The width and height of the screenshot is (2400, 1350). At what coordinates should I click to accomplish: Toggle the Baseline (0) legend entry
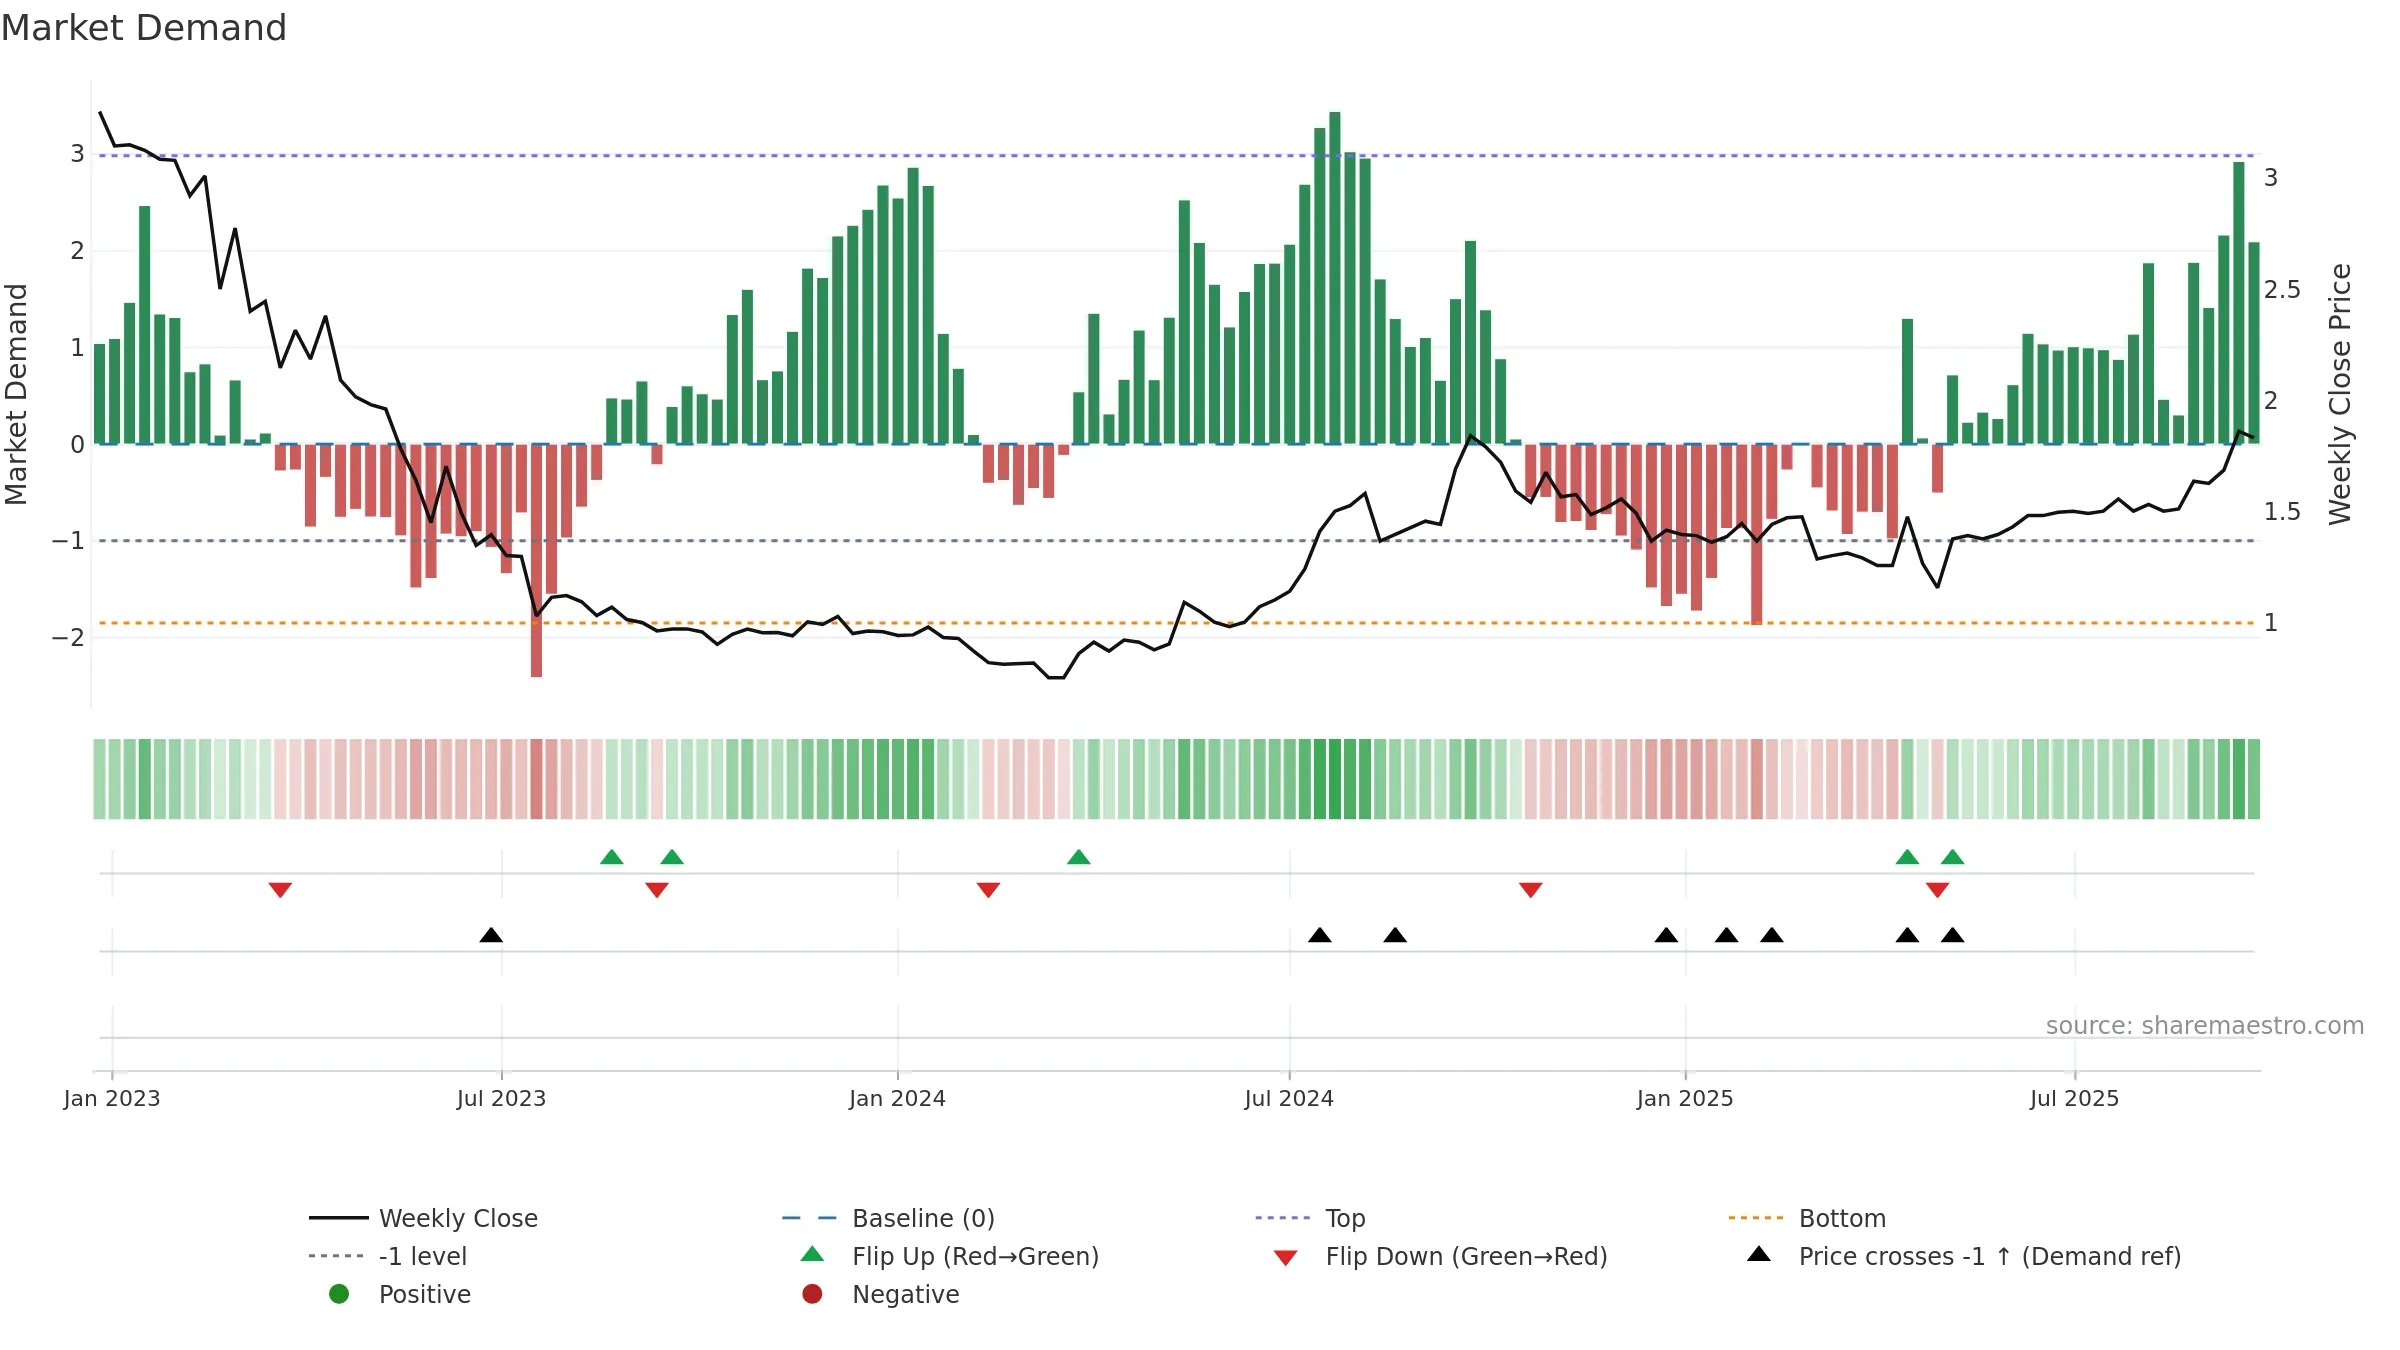(x=888, y=1218)
